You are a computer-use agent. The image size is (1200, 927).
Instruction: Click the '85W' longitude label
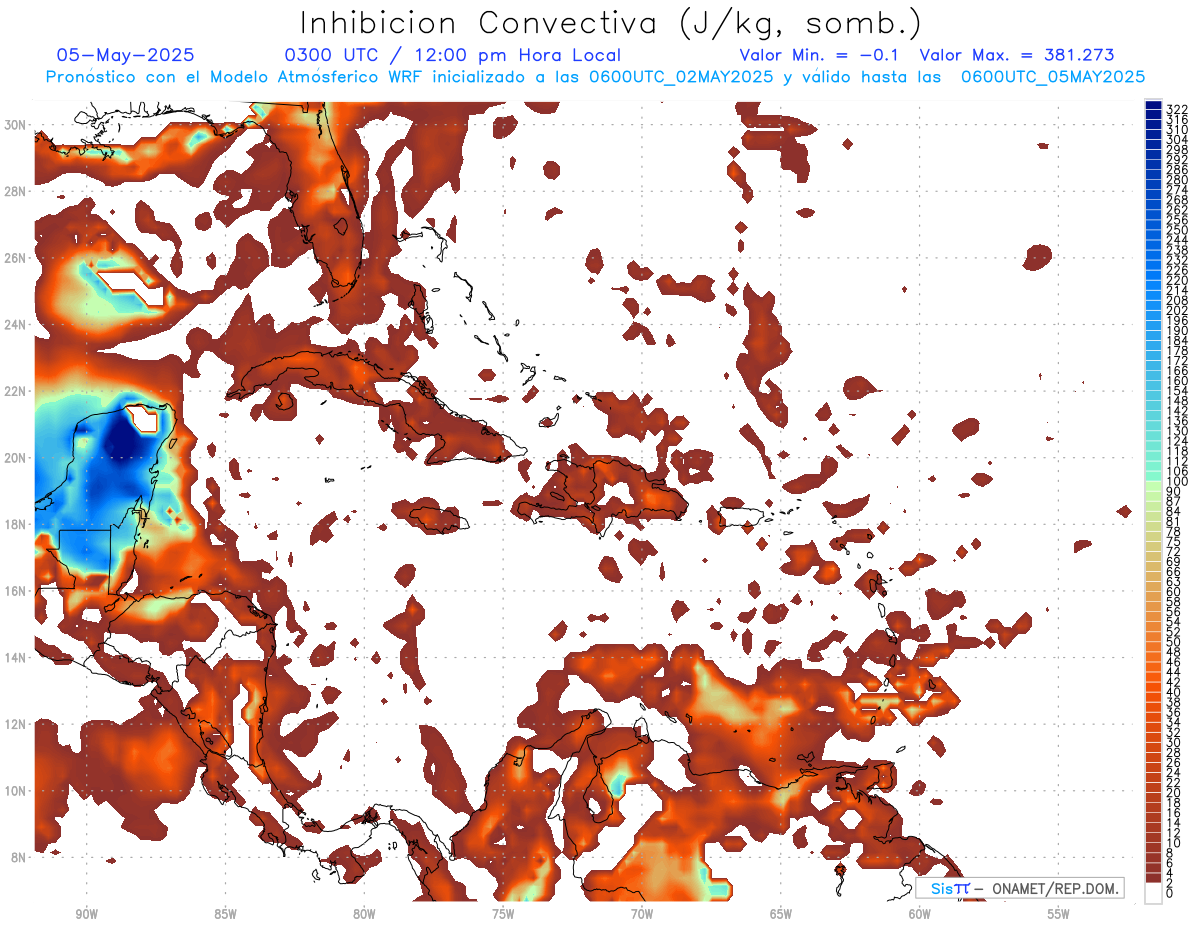pos(225,914)
